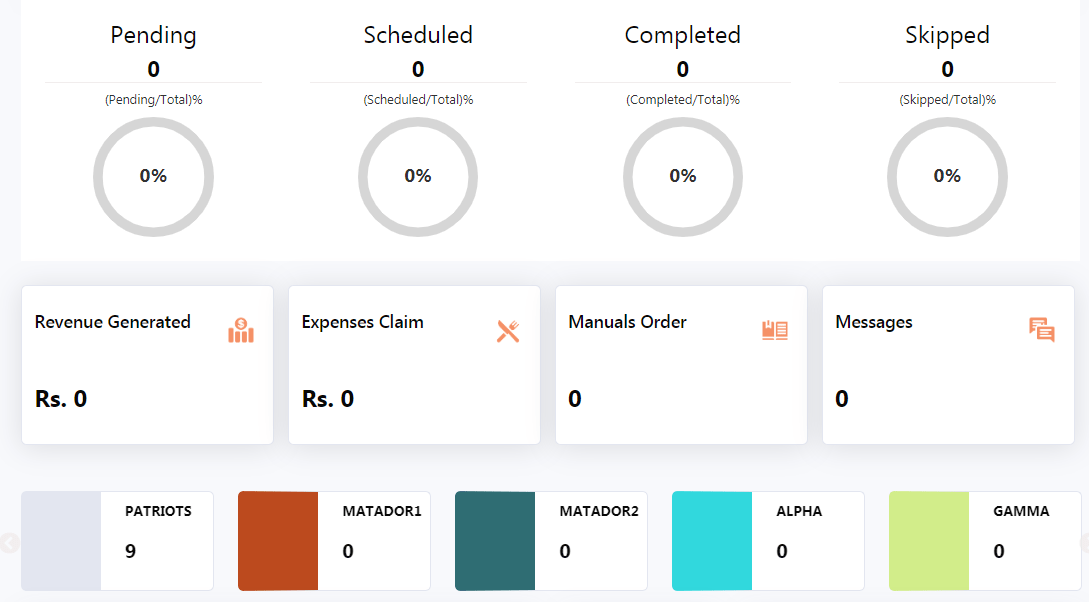Select the ALPHA cyan swatch

[x=712, y=541]
